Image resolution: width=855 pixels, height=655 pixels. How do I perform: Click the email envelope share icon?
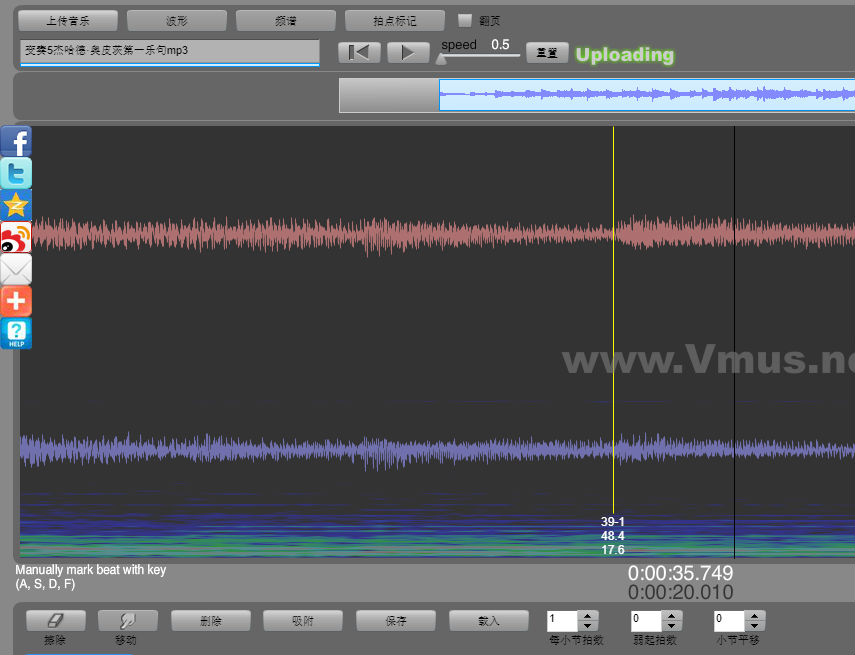[16, 270]
